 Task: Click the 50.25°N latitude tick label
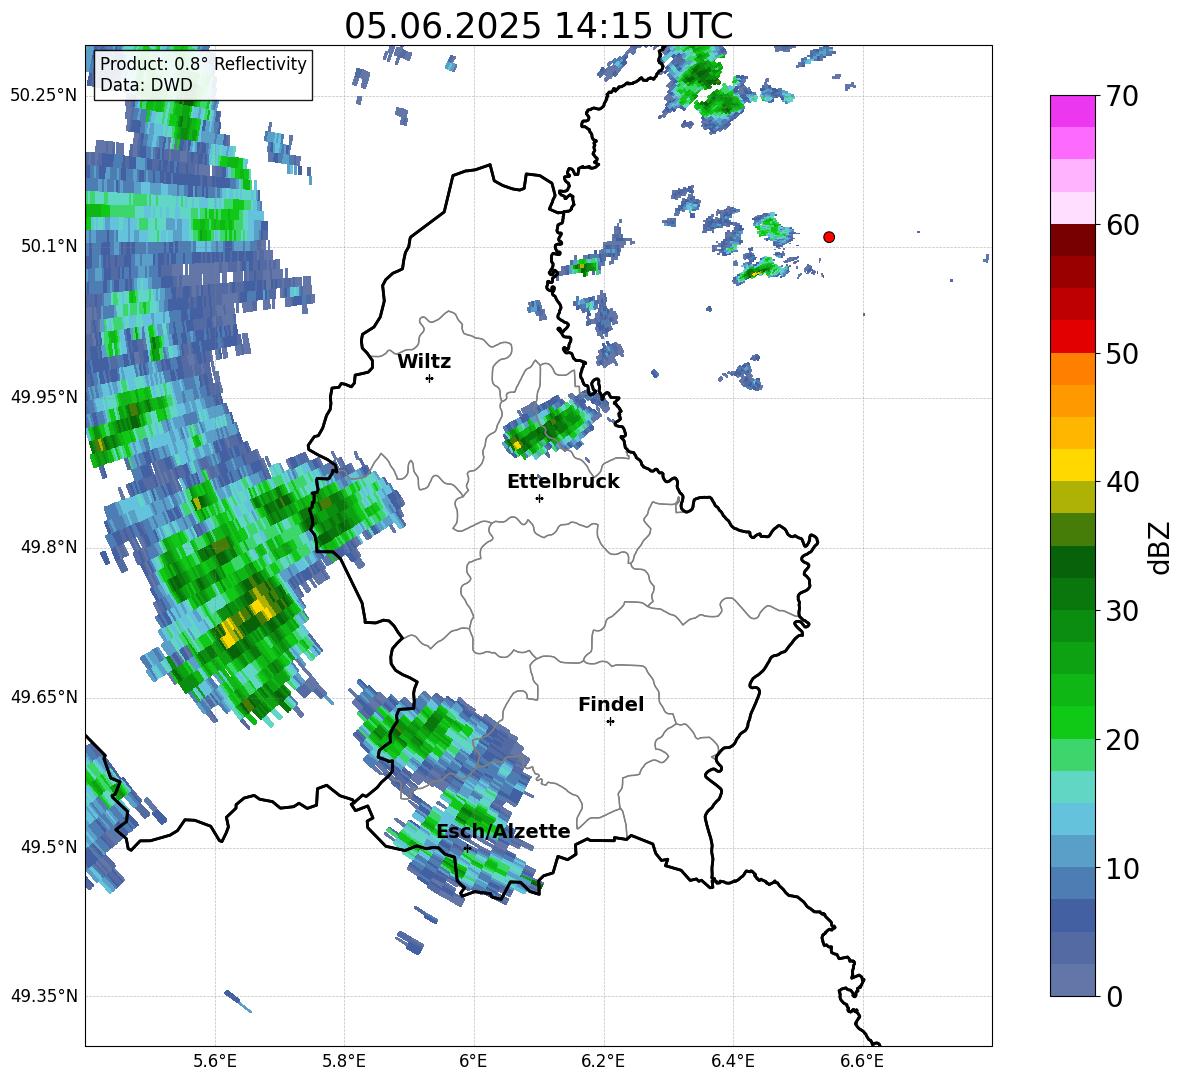(x=44, y=96)
